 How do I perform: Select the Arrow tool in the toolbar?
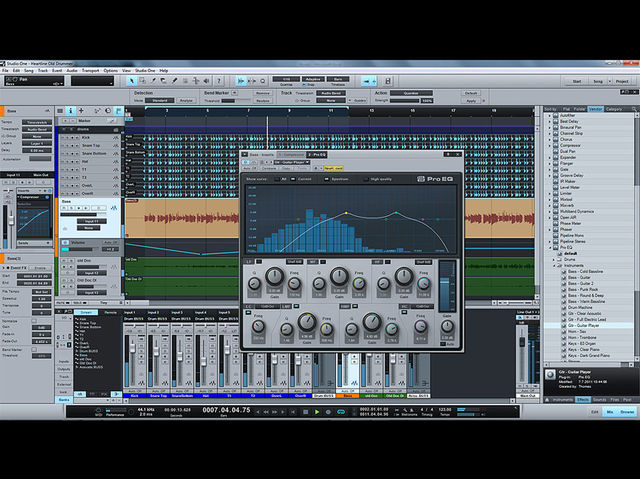131,81
